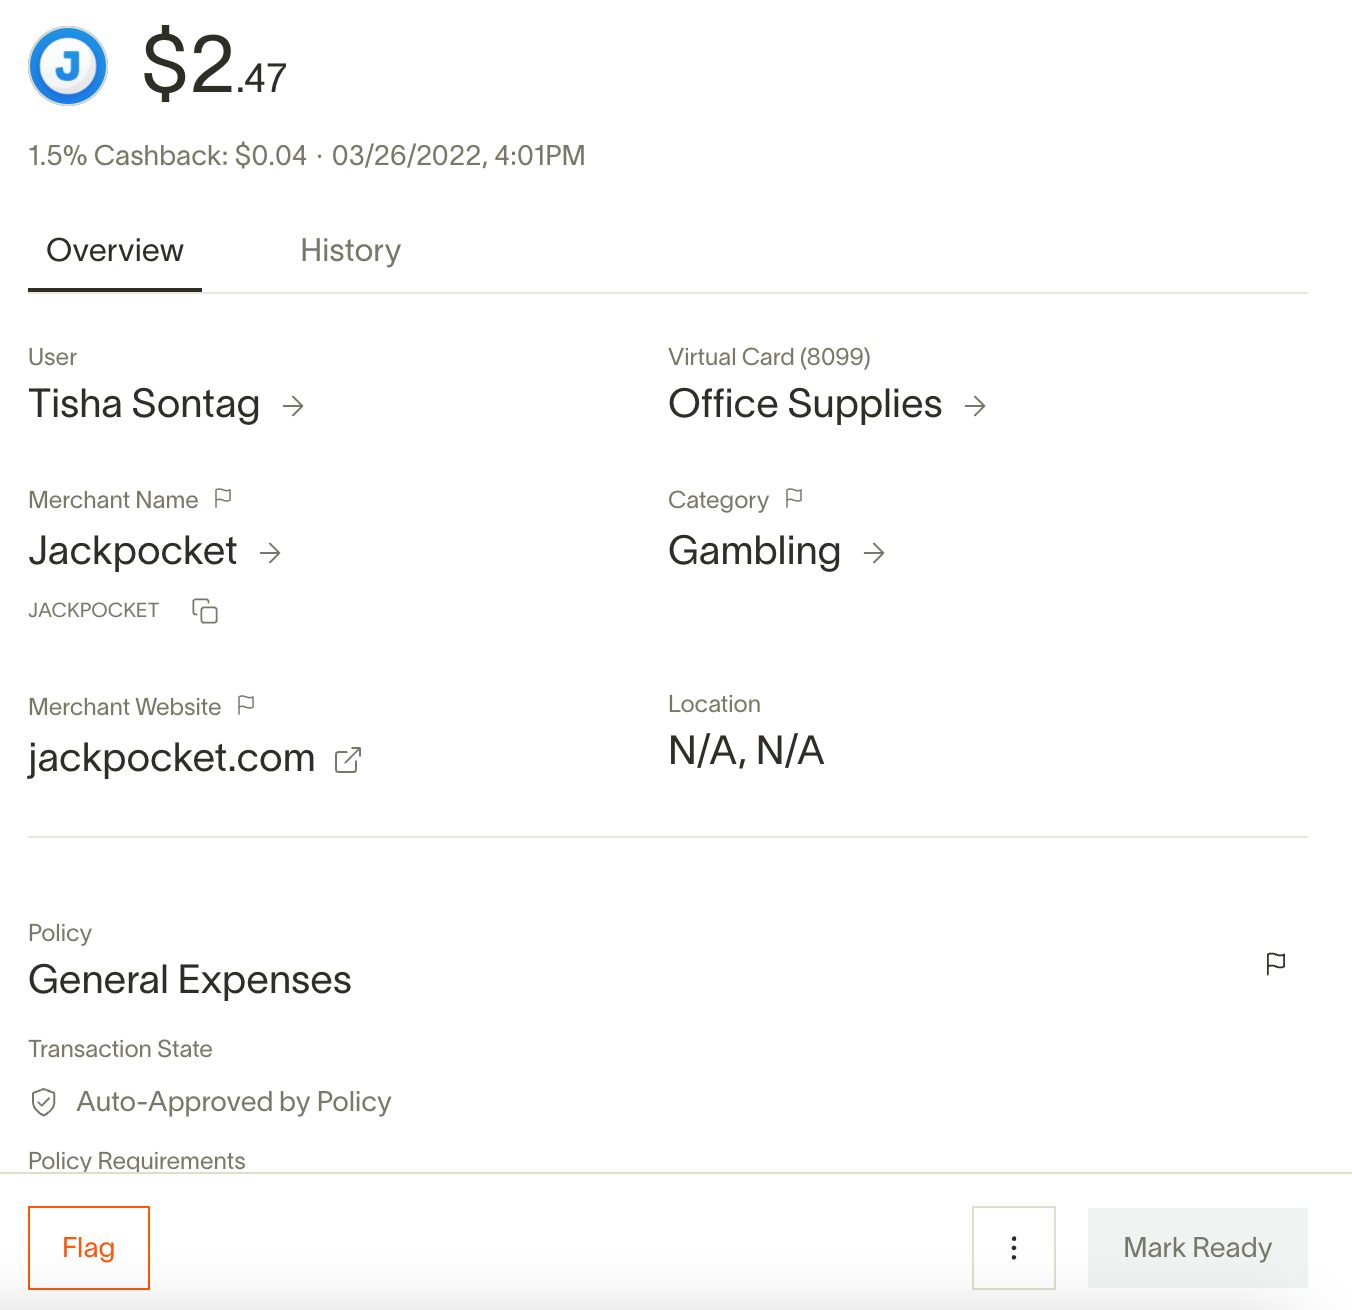Open Tisha Sontag user profile
Viewport: 1352px width, 1310px height.
pyautogui.click(x=144, y=404)
